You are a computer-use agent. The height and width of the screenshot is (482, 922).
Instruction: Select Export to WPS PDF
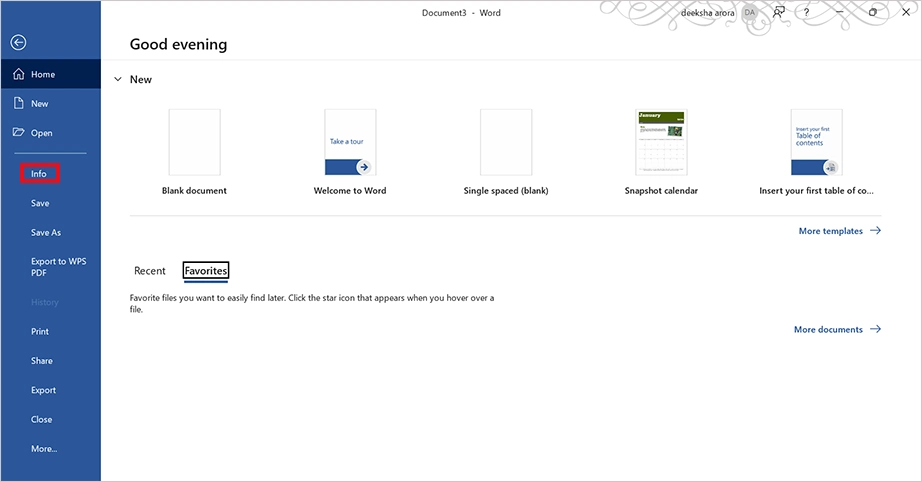tap(58, 267)
